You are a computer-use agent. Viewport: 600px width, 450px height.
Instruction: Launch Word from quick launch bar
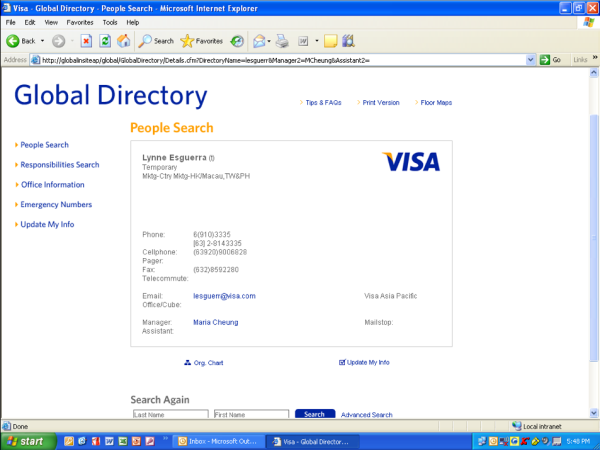click(x=109, y=441)
